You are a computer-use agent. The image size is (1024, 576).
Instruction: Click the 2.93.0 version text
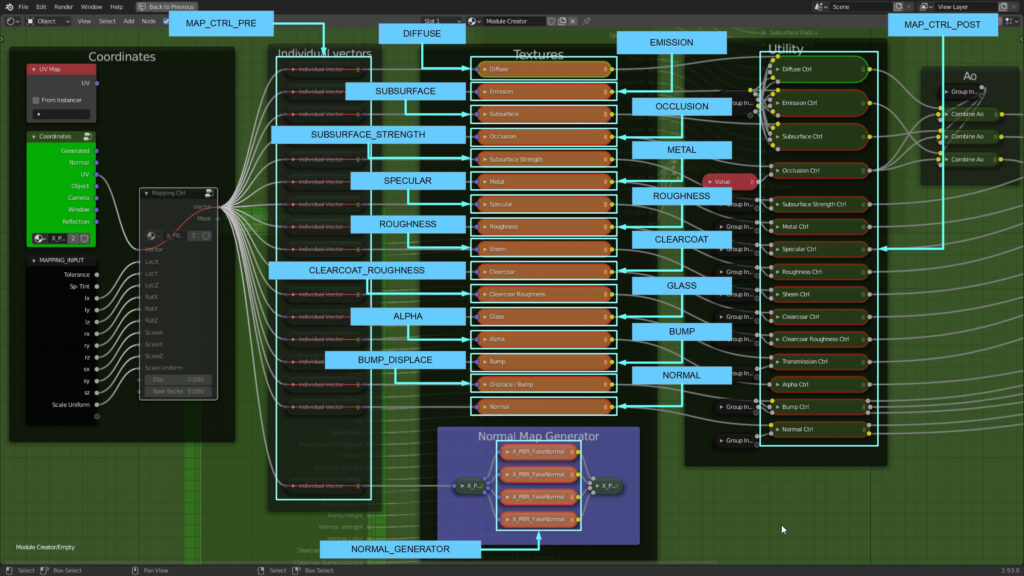click(1010, 570)
